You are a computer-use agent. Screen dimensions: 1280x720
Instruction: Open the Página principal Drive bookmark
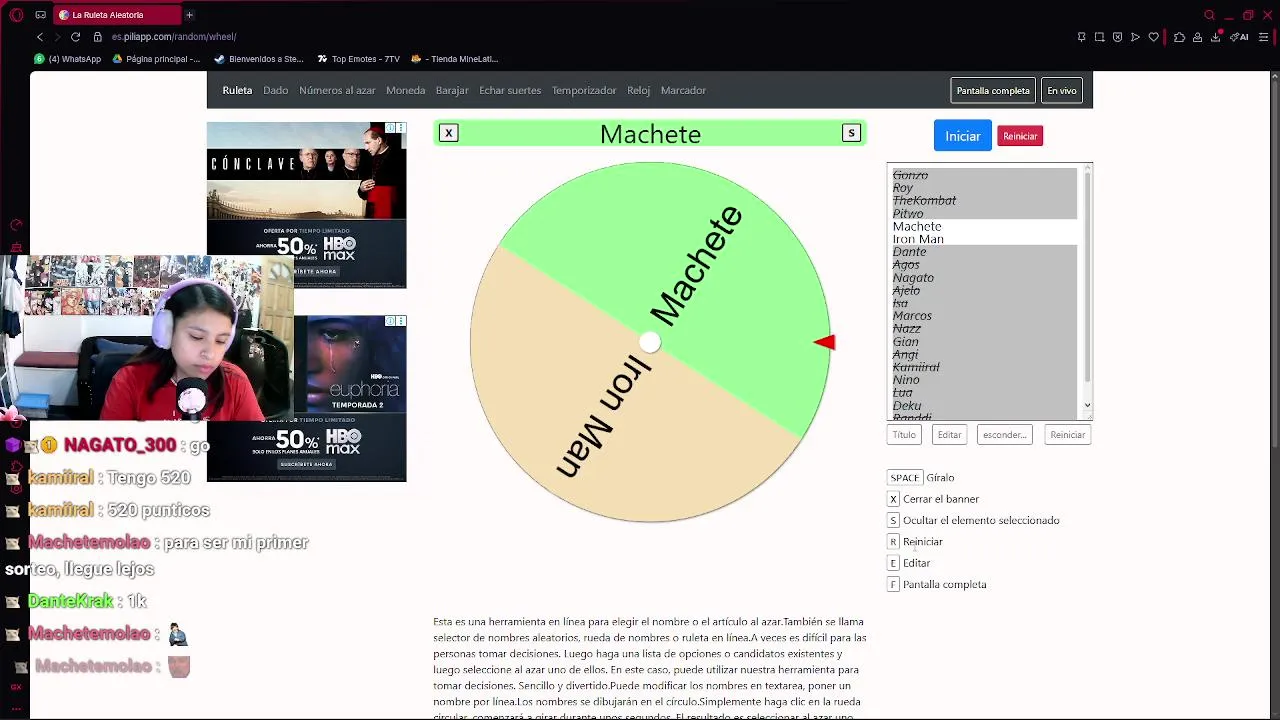(x=156, y=59)
